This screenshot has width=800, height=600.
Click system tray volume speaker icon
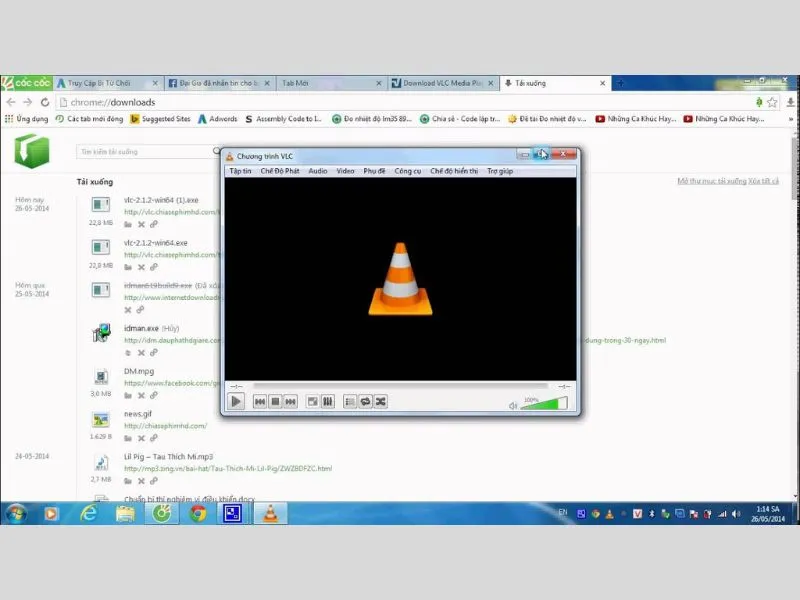(736, 514)
